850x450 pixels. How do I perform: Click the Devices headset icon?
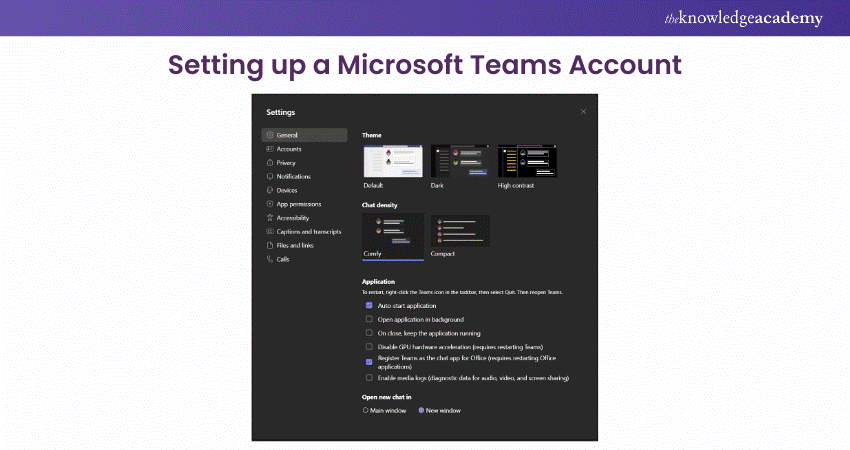tap(269, 190)
